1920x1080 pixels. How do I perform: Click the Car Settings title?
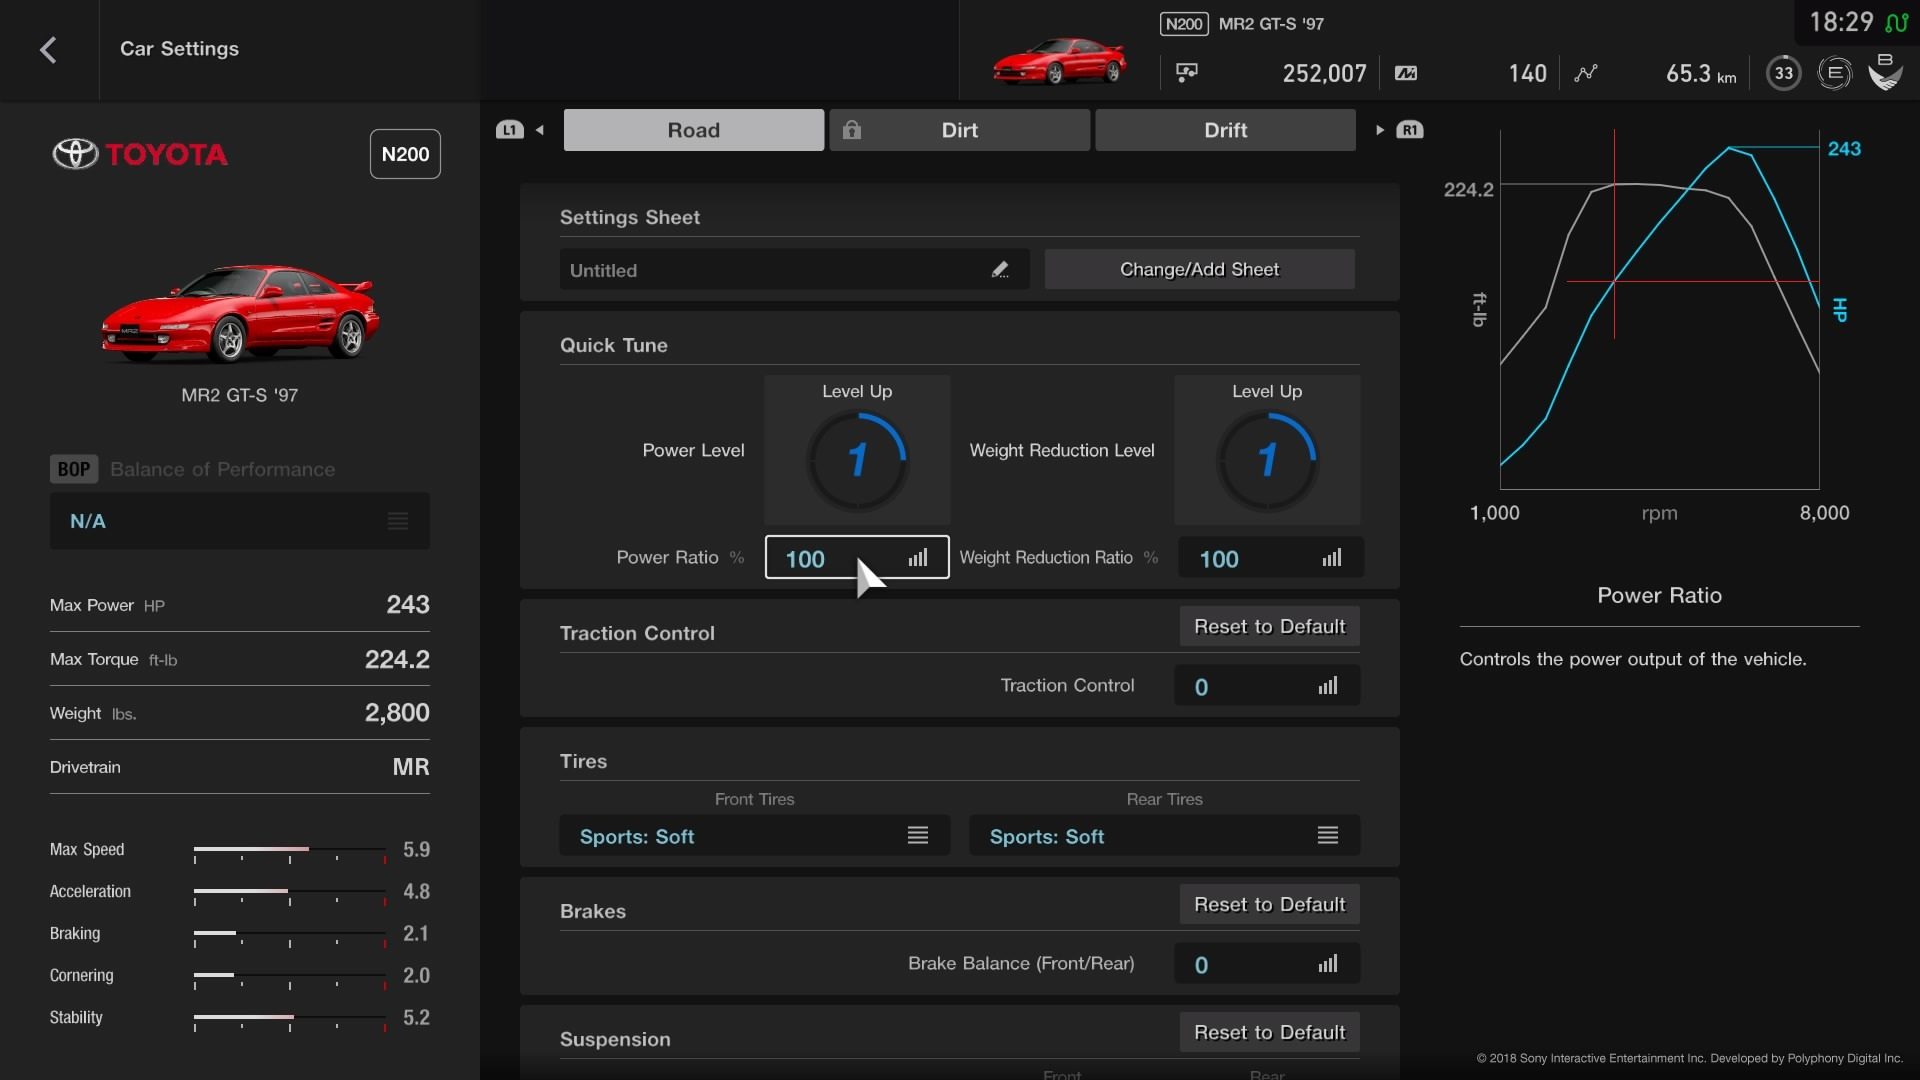[179, 49]
